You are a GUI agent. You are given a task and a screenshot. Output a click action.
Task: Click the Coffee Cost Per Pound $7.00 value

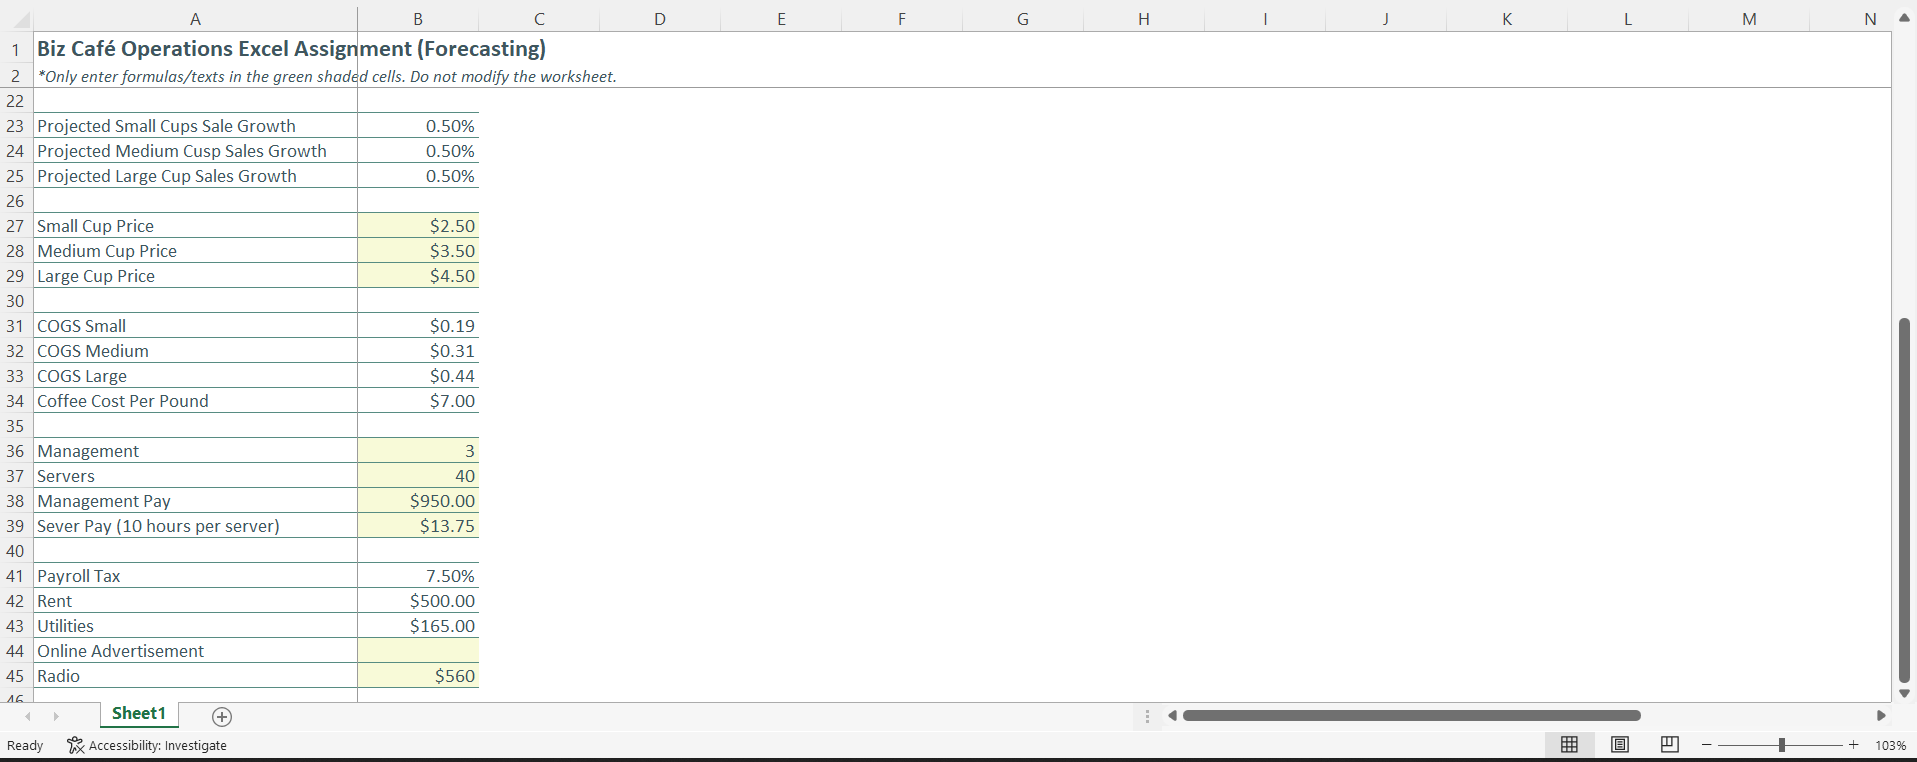[418, 401]
